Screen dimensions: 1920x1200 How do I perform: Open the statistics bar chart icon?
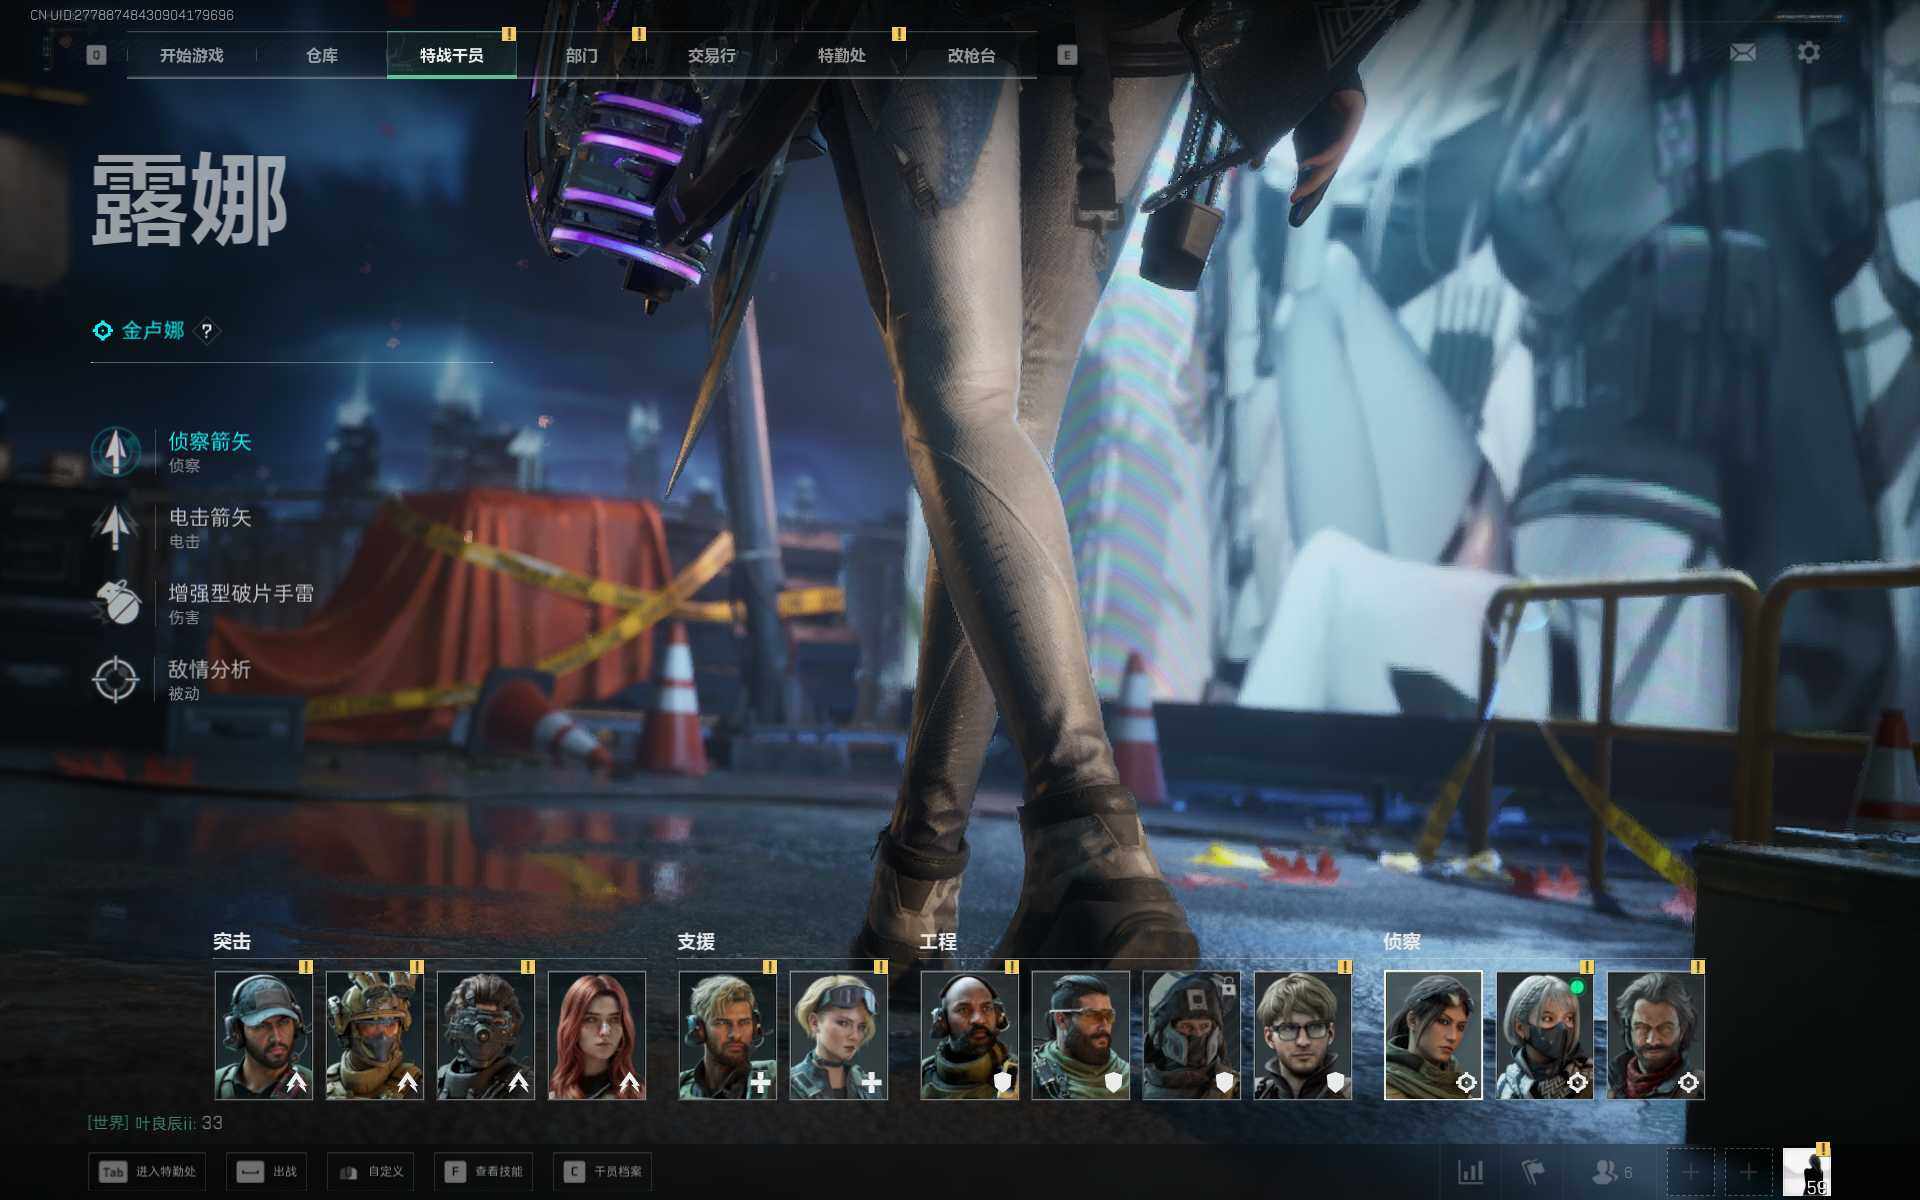click(x=1470, y=1171)
